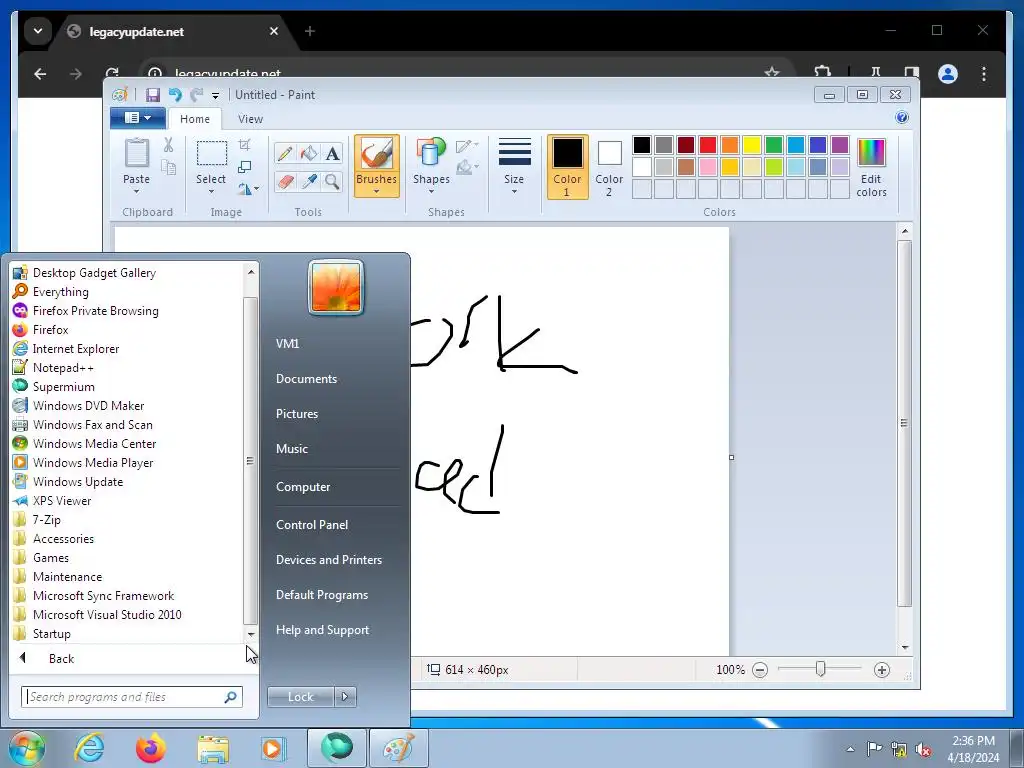1024x768 pixels.
Task: Click the Crop icon in Image group
Action: click(244, 145)
